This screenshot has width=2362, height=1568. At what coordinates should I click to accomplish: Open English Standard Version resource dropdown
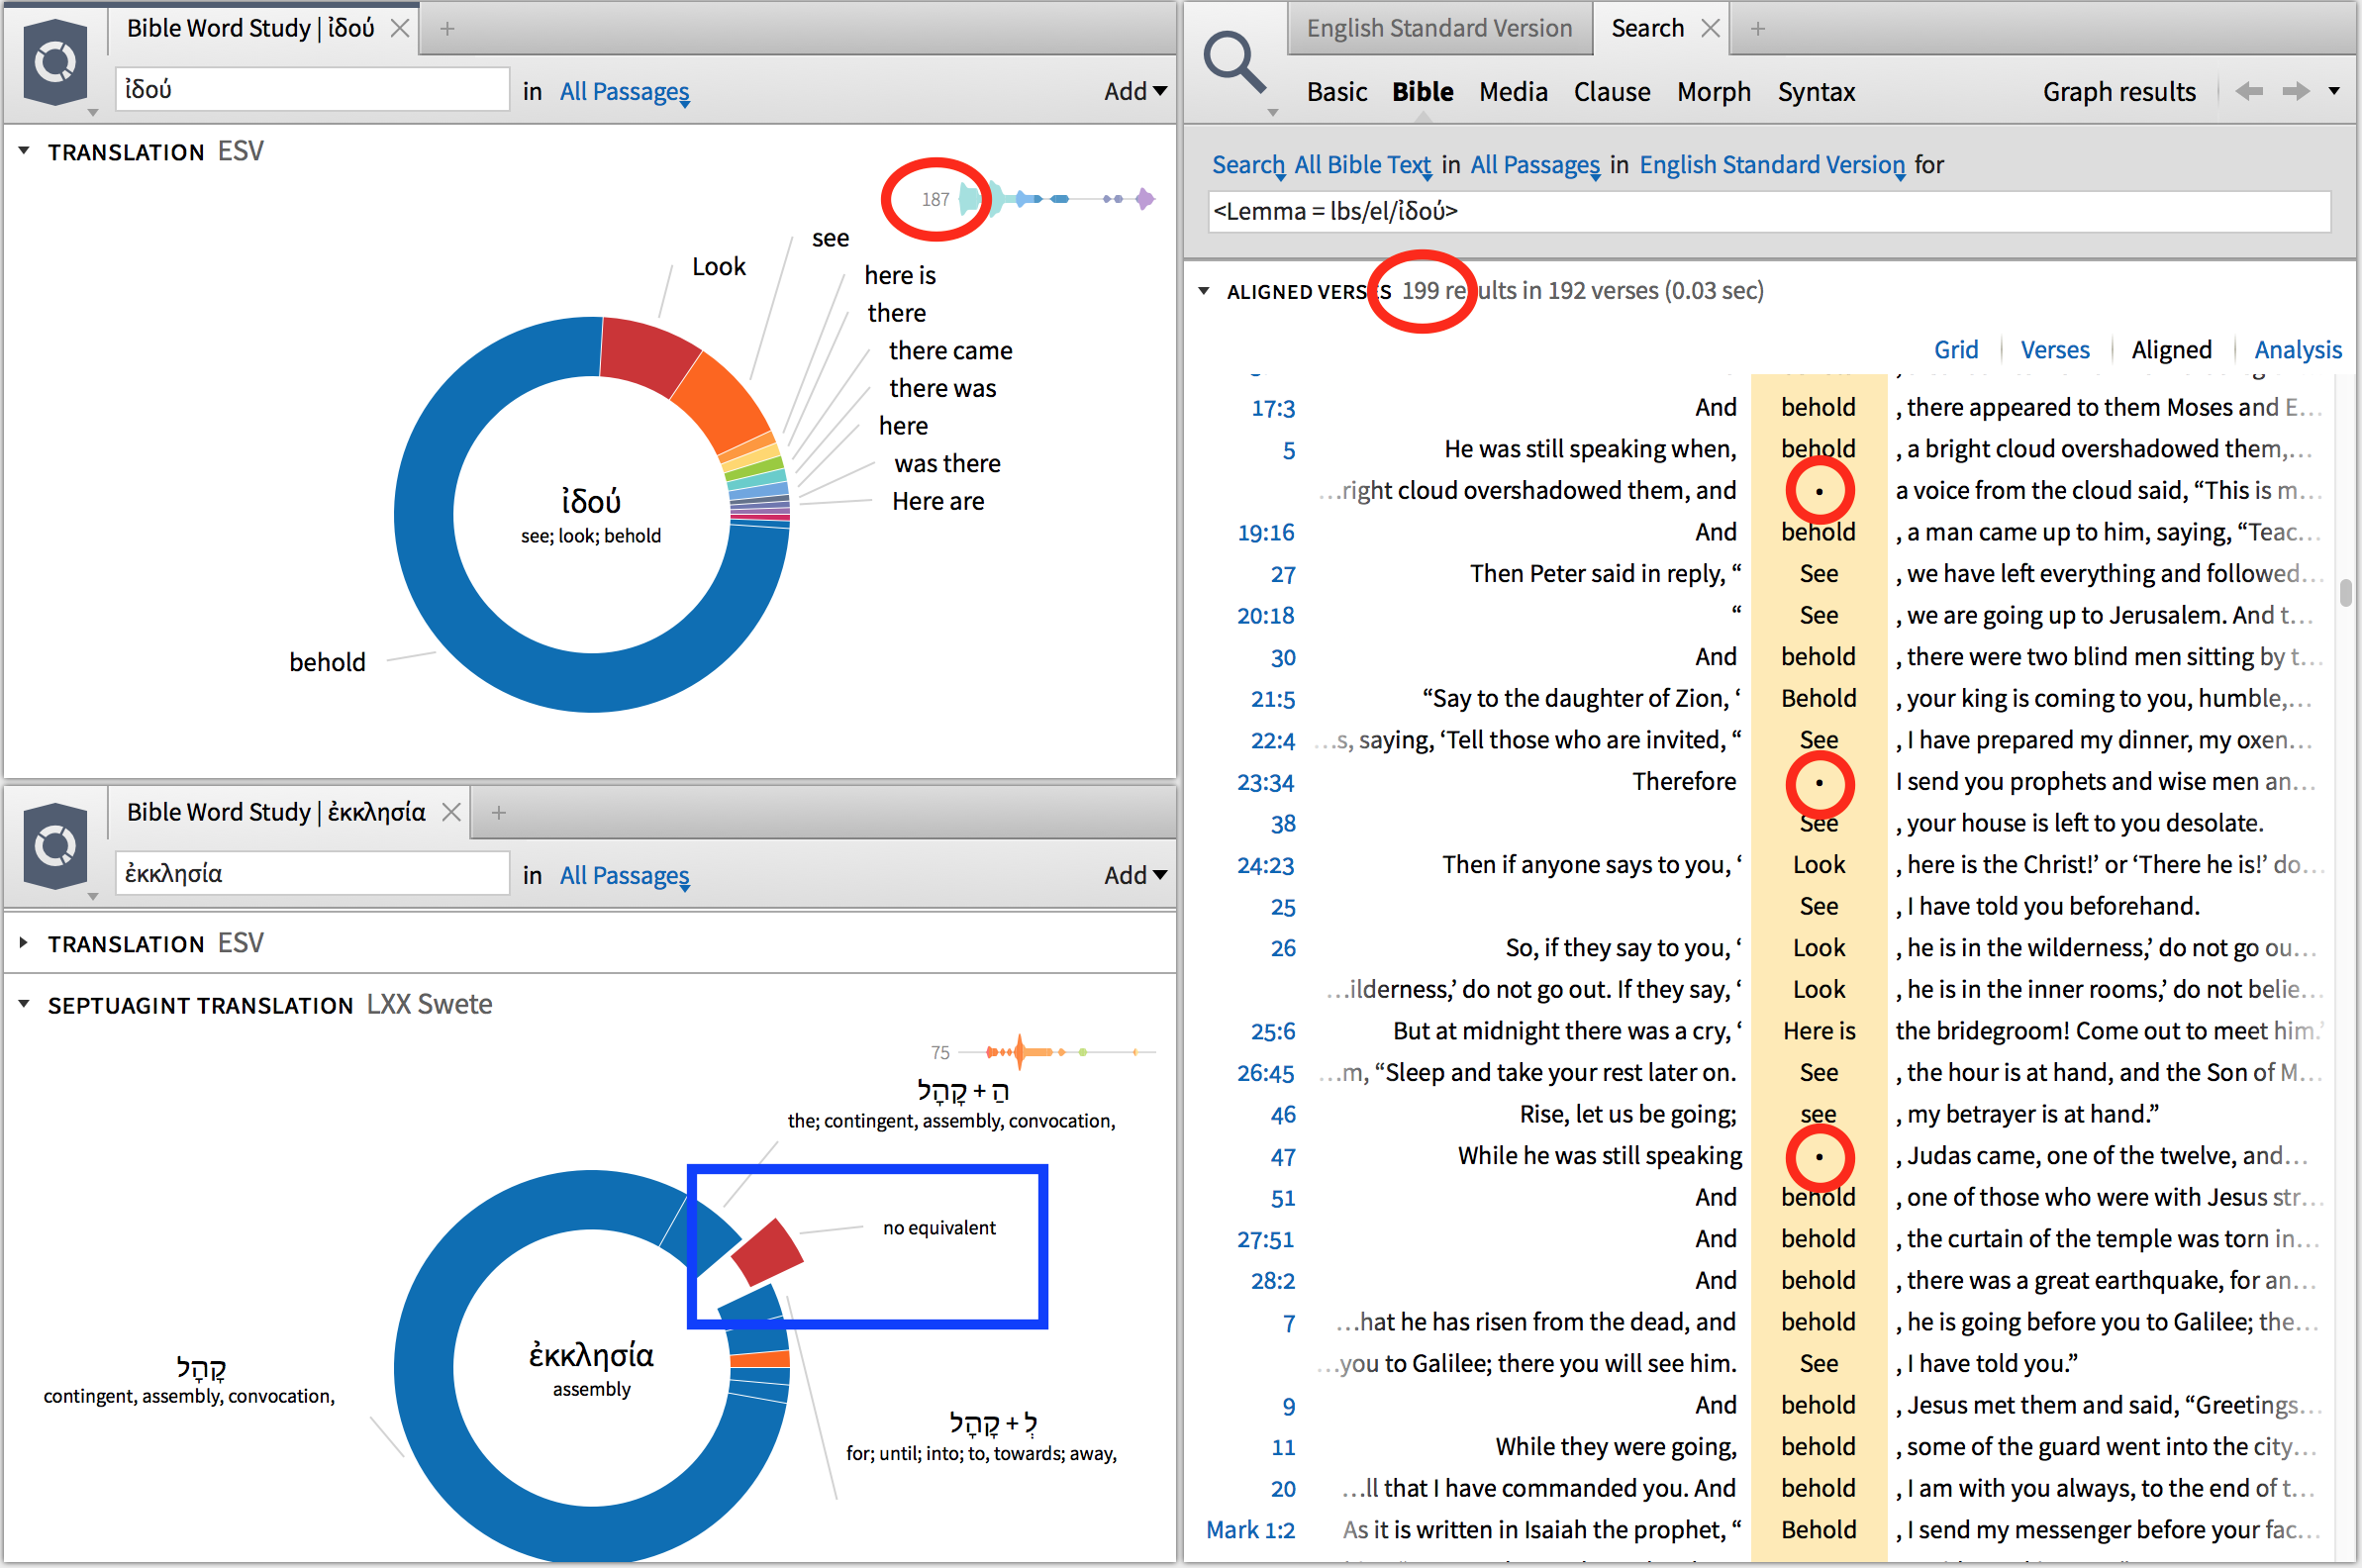(x=1772, y=165)
